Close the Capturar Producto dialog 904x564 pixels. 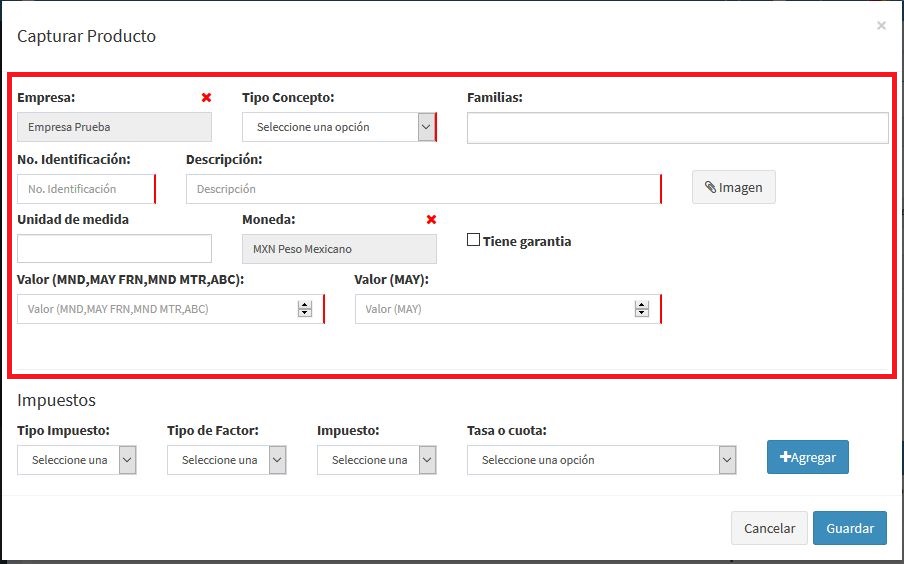click(880, 26)
